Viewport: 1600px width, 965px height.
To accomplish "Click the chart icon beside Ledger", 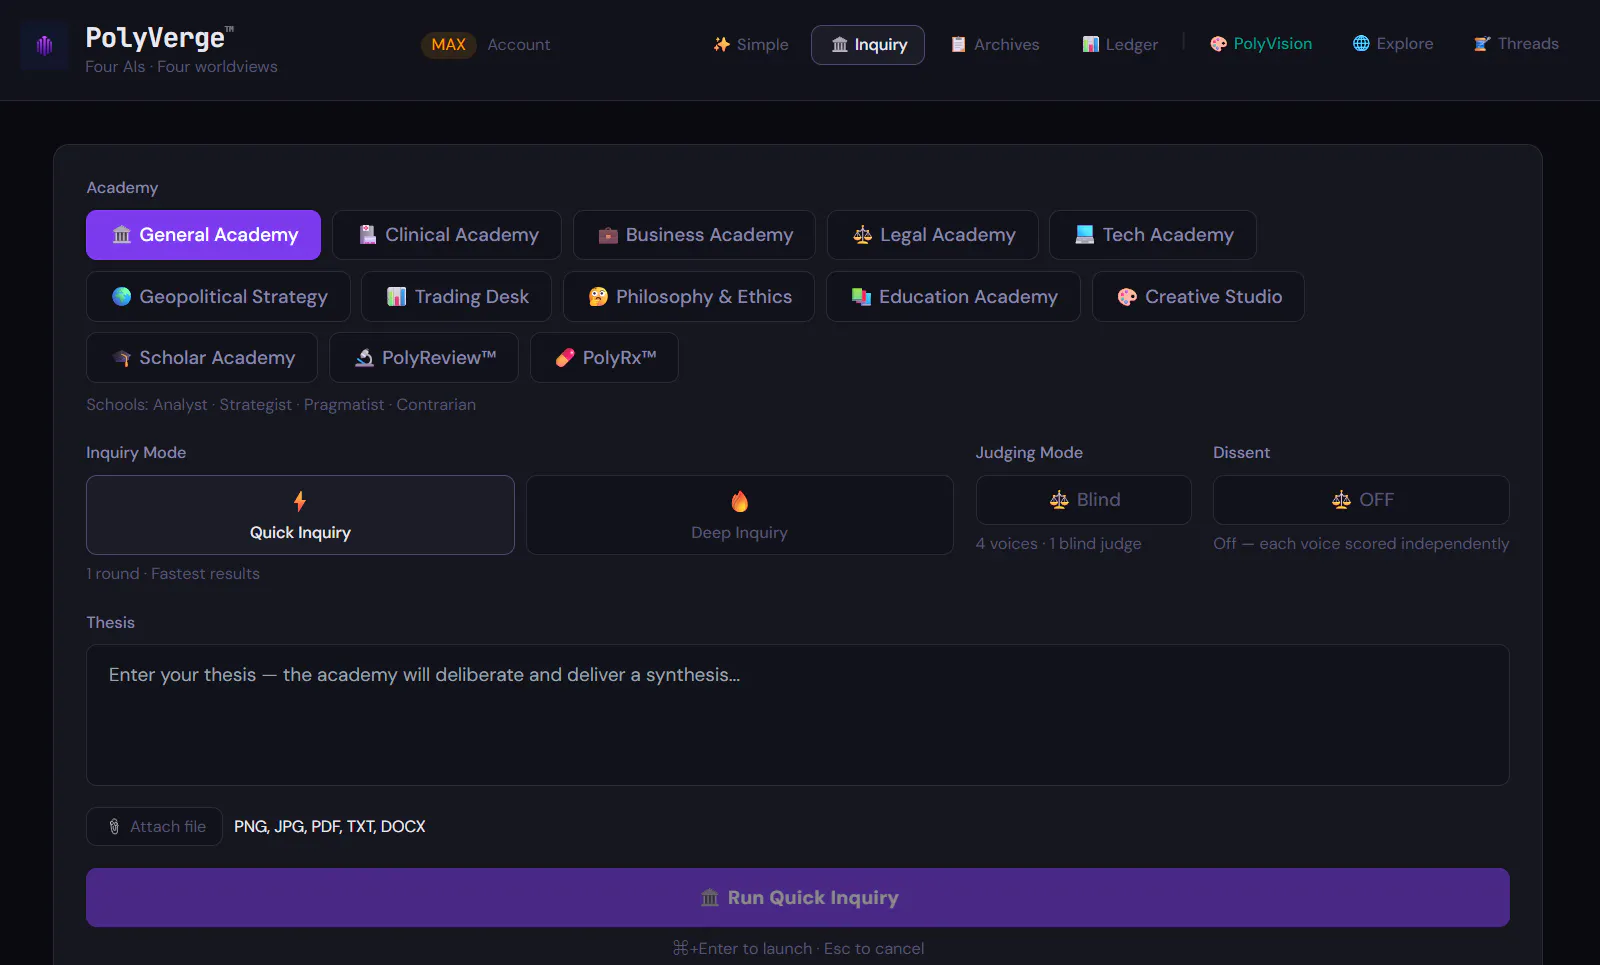I will tap(1091, 45).
